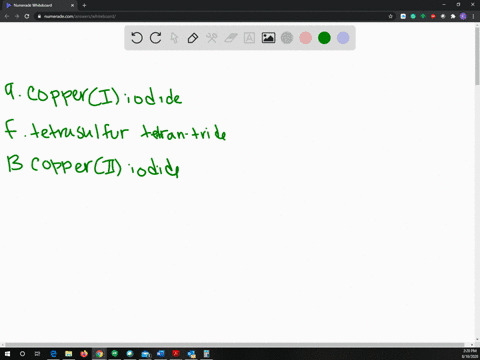Viewport: 480px width, 360px height.
Task: Open a new browser tab
Action: 84,5
